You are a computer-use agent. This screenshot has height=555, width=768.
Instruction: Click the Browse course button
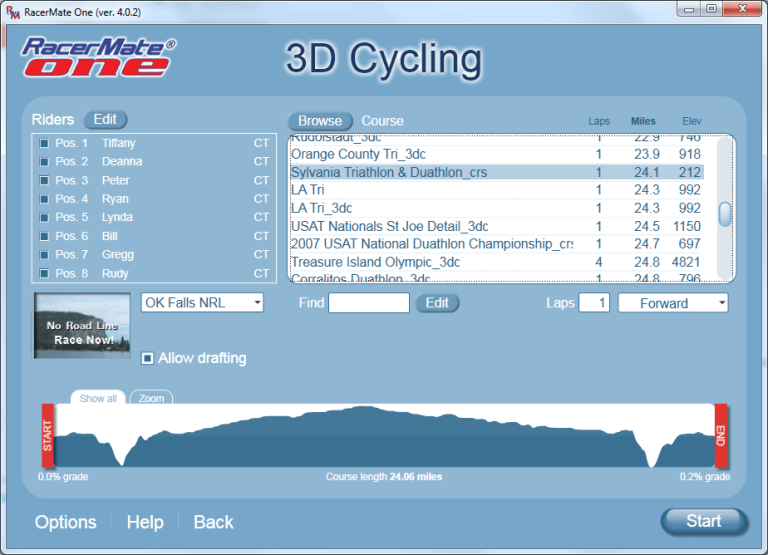(320, 121)
